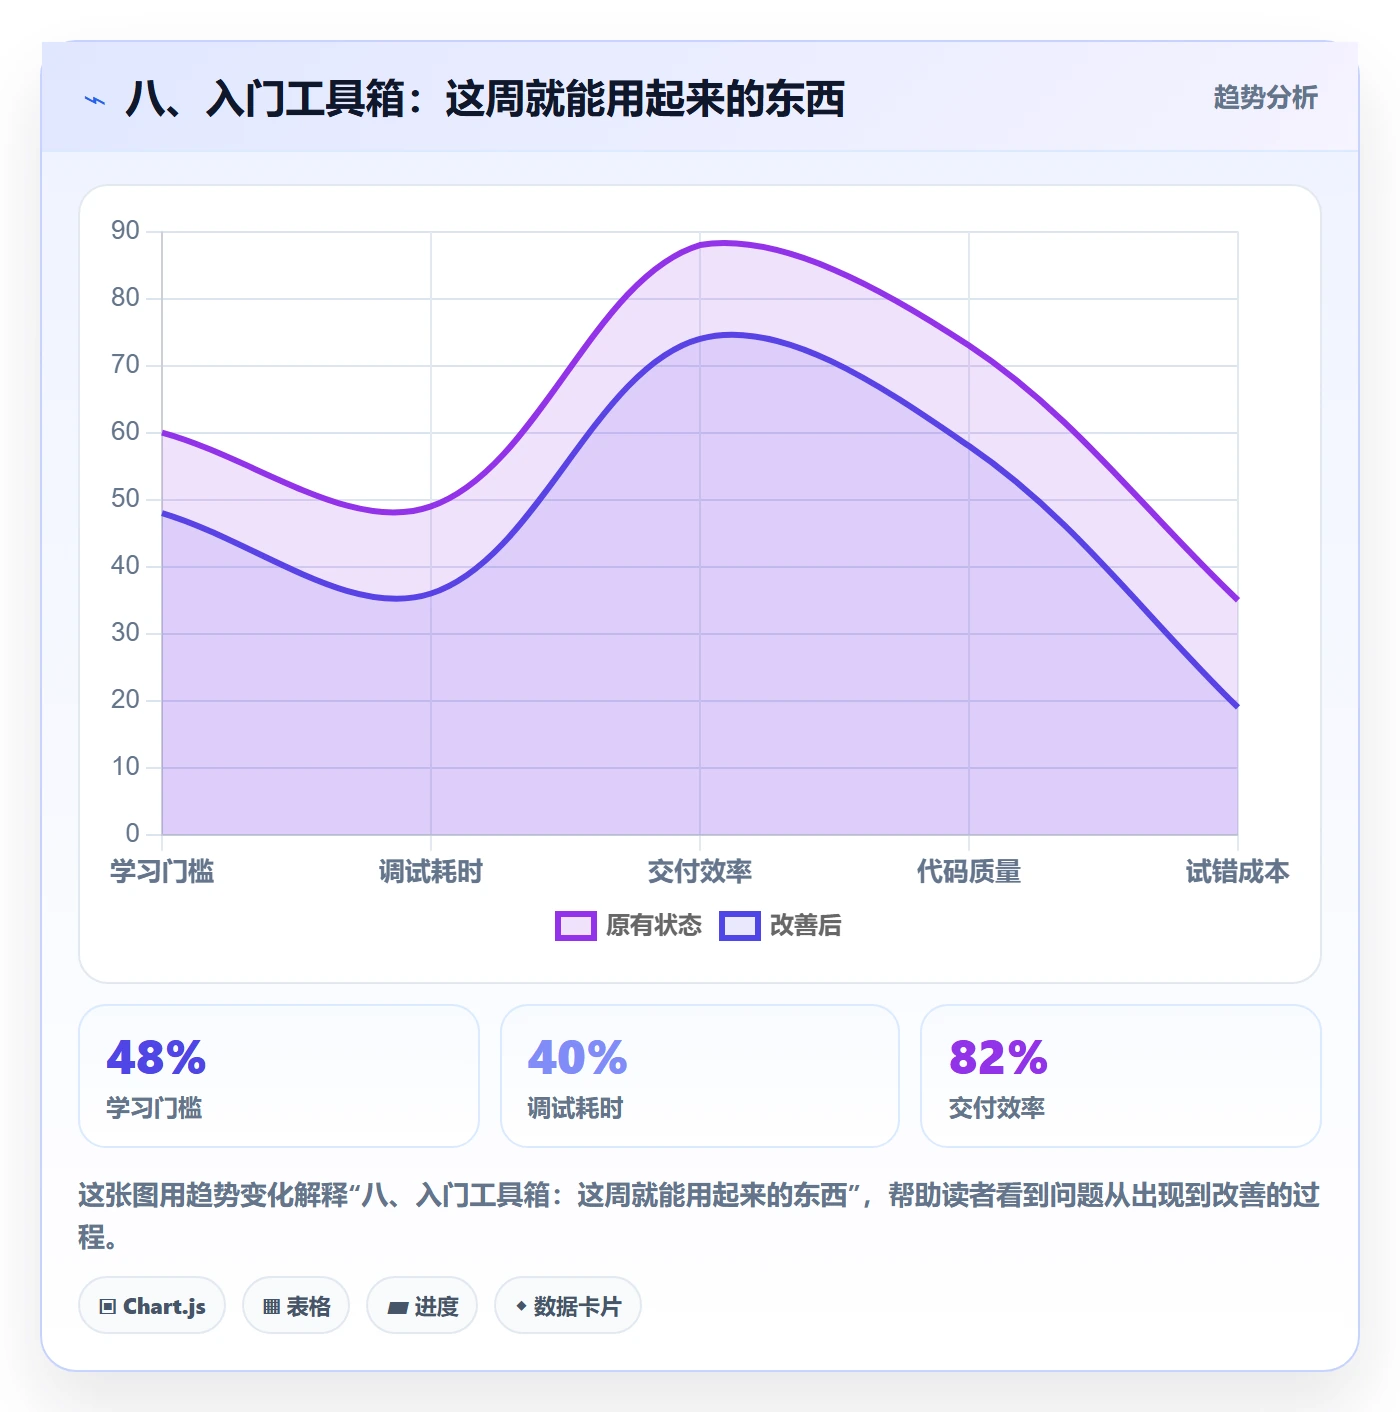
Task: Click the 交付效率 x-axis label under the chart
Action: (x=700, y=872)
